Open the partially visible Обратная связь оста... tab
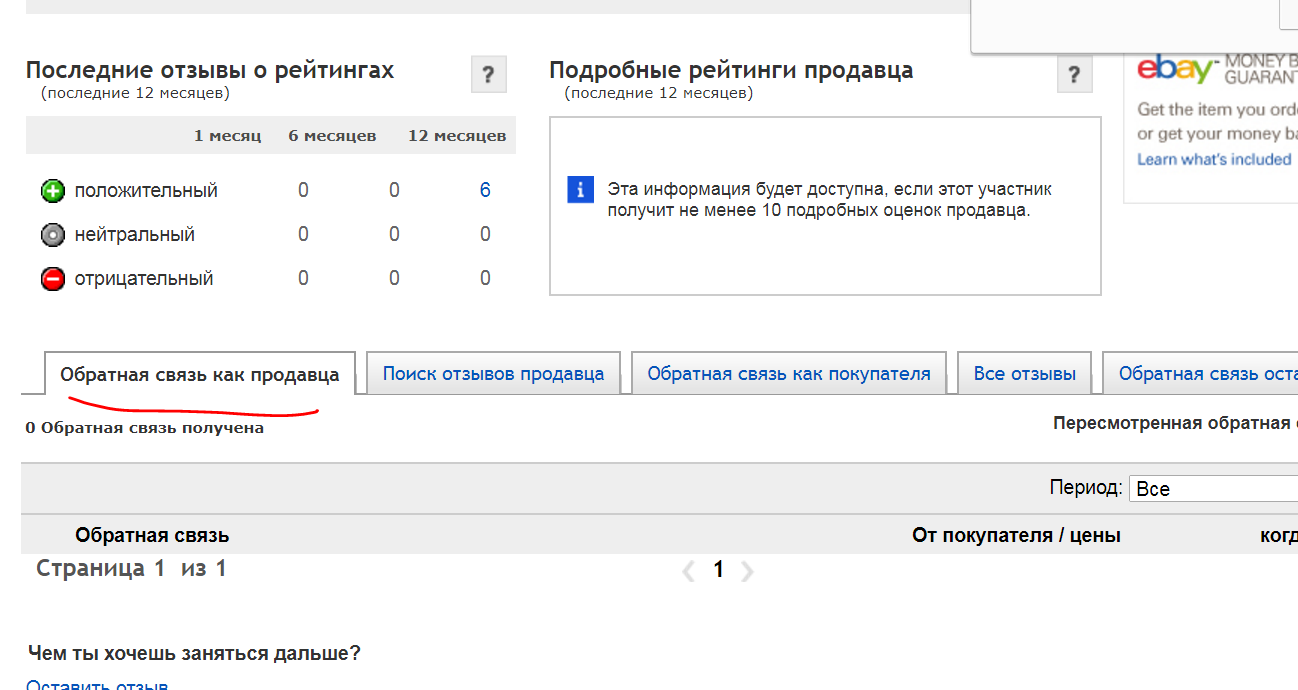Image resolution: width=1298 pixels, height=690 pixels. [1205, 374]
